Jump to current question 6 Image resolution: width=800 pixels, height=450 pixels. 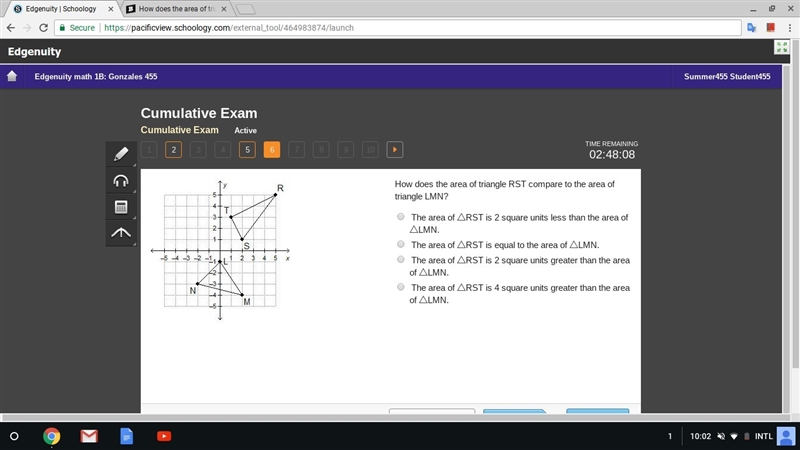pos(272,149)
